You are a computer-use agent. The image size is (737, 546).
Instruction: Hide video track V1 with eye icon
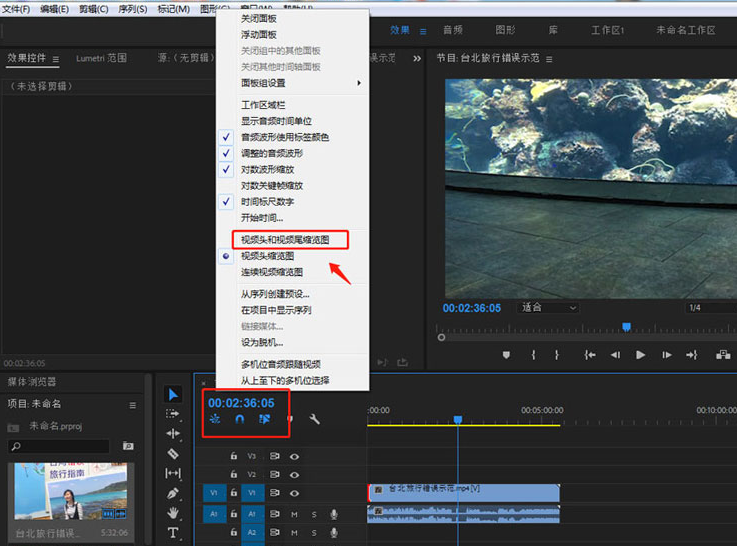(295, 493)
